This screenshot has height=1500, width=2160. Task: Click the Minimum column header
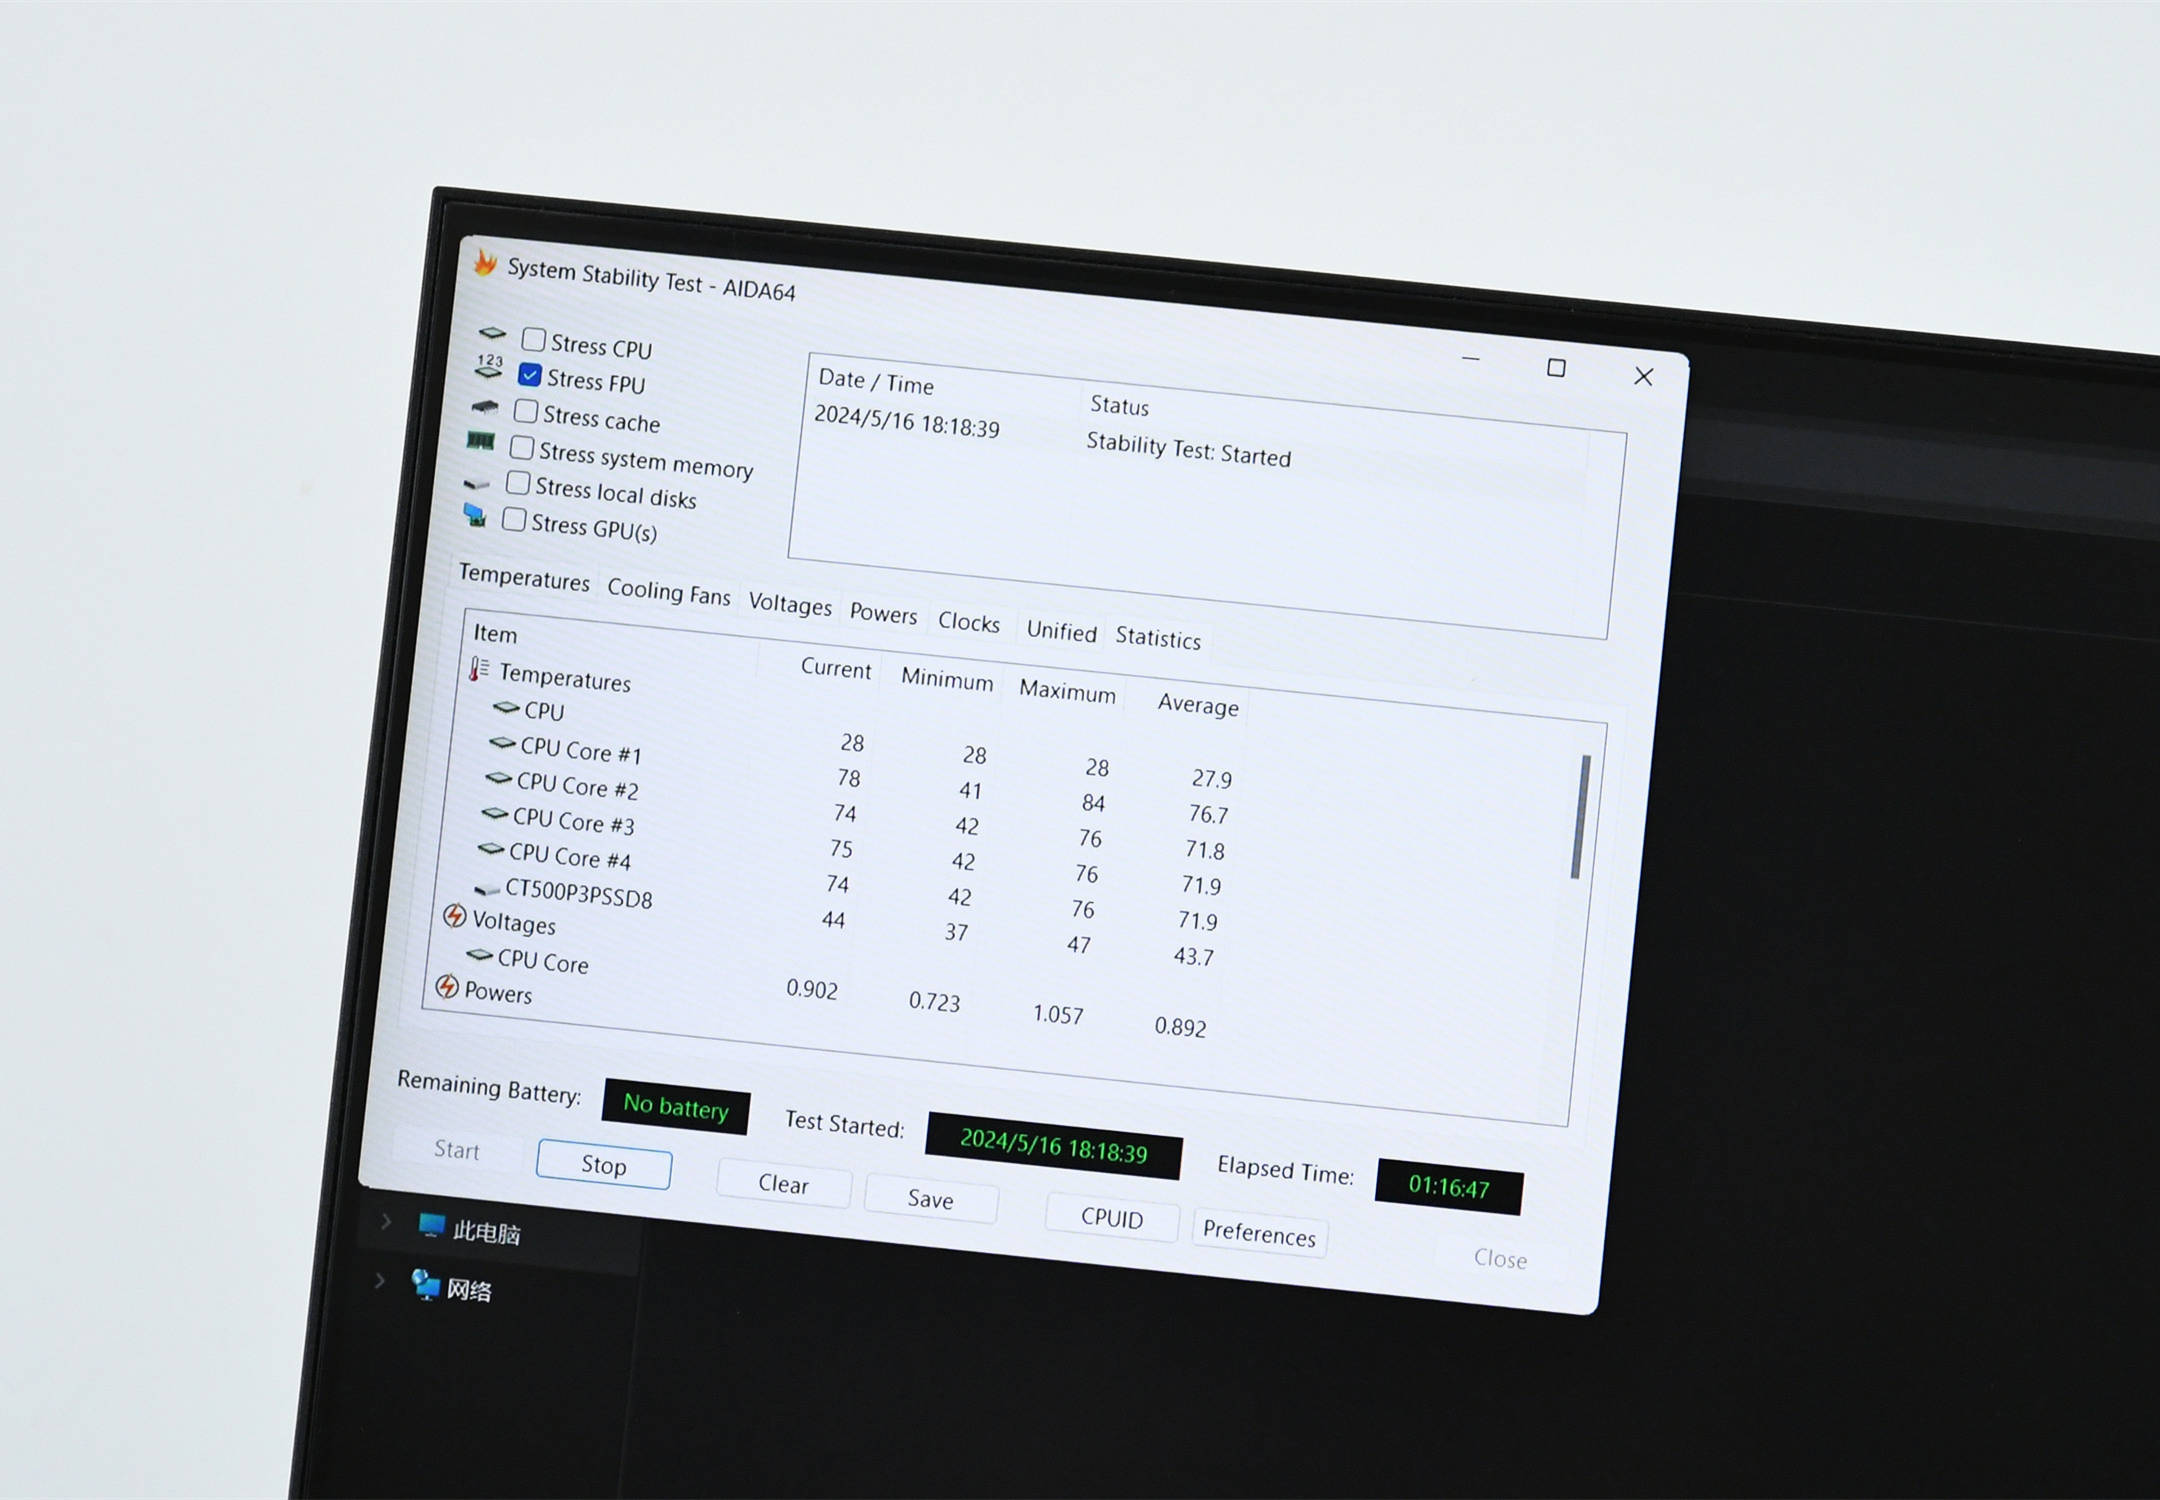tap(947, 680)
